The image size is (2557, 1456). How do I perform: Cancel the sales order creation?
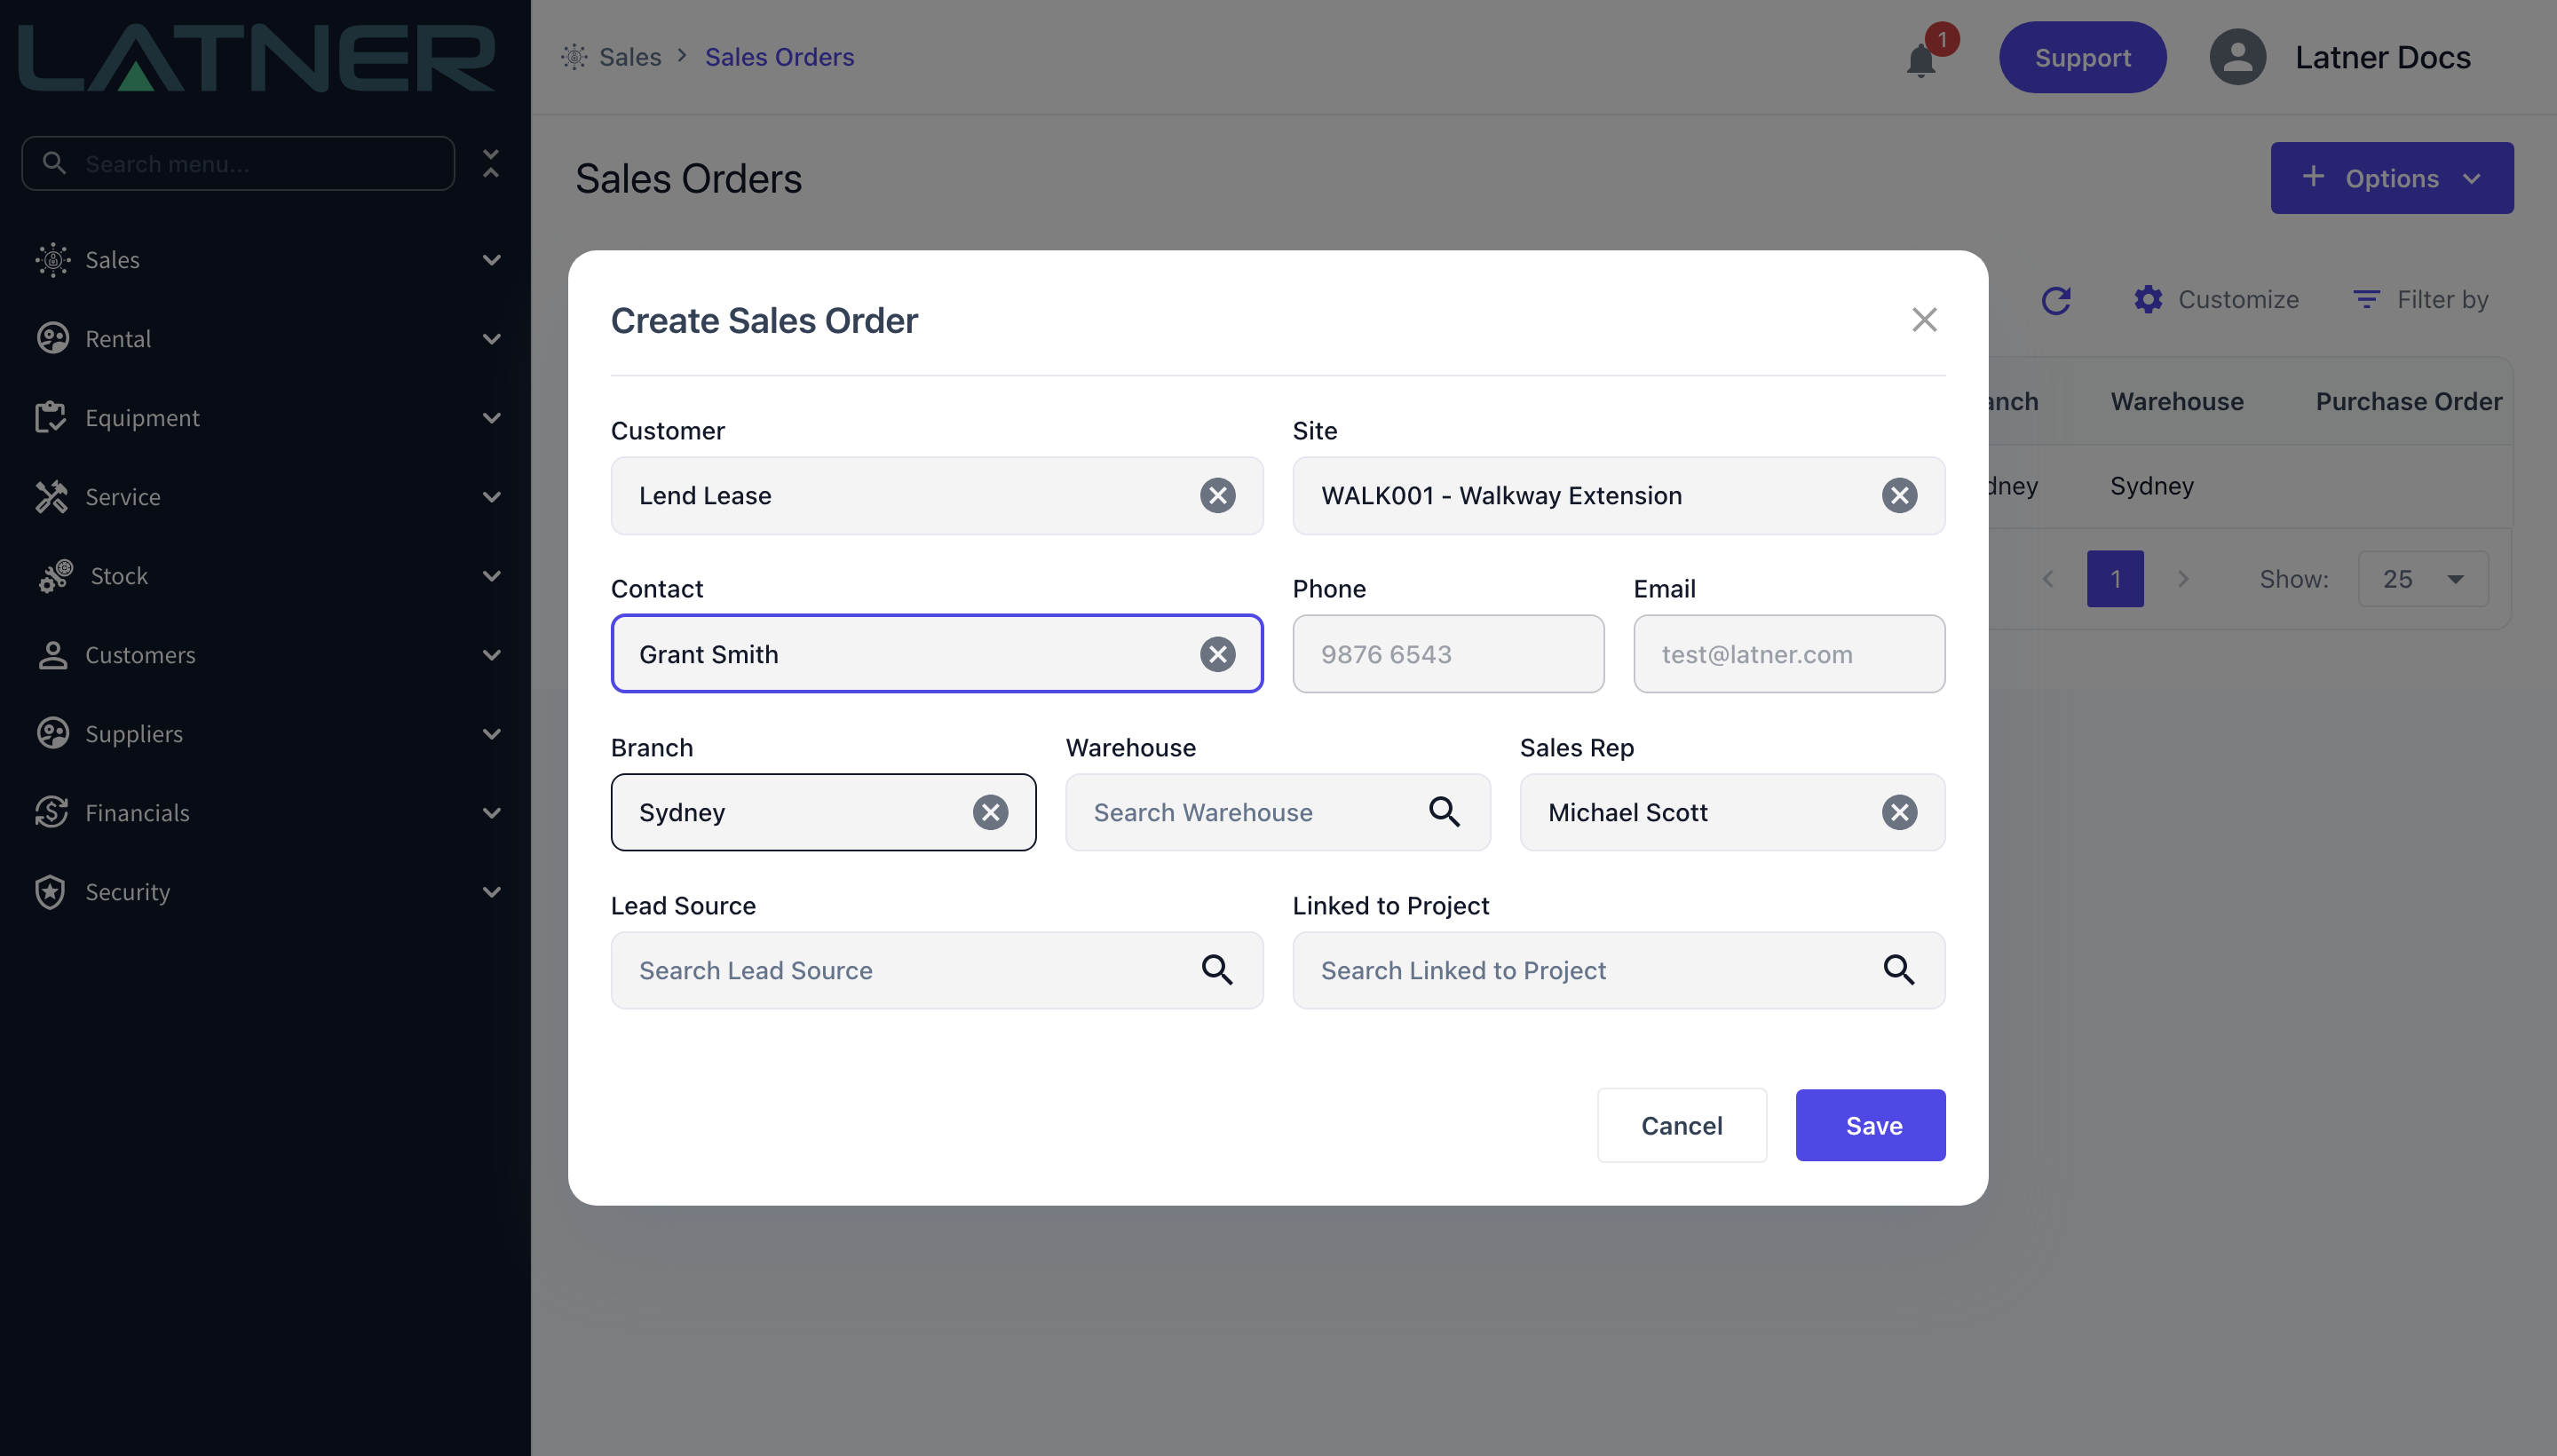pos(1681,1125)
